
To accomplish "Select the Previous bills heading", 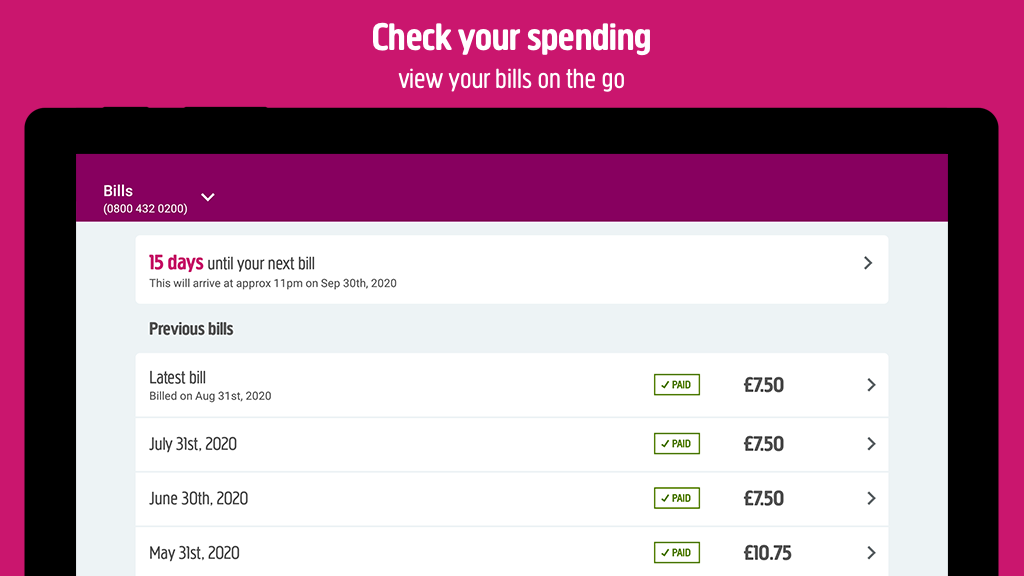I will coord(191,329).
